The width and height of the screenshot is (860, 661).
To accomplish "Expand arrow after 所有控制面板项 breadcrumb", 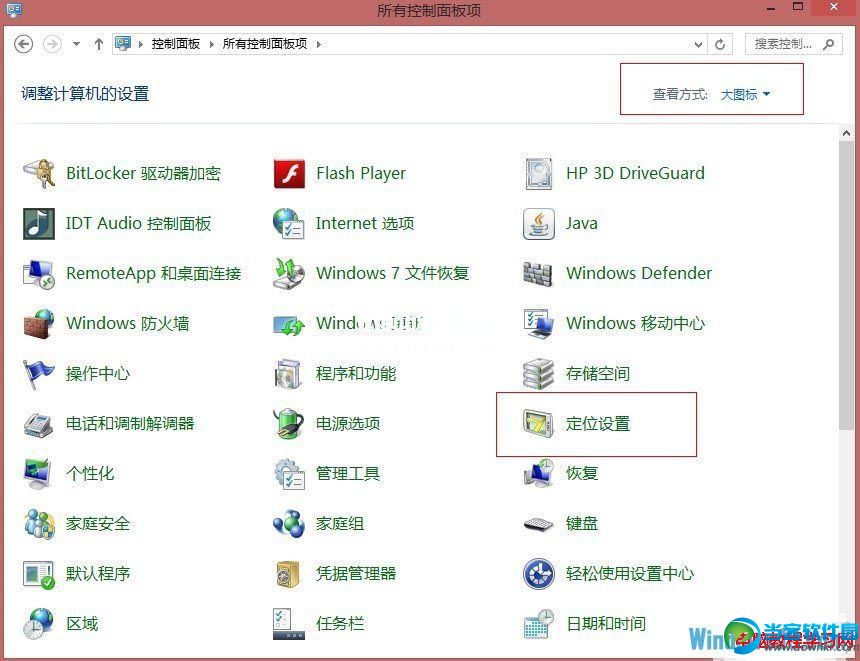I will pyautogui.click(x=319, y=44).
